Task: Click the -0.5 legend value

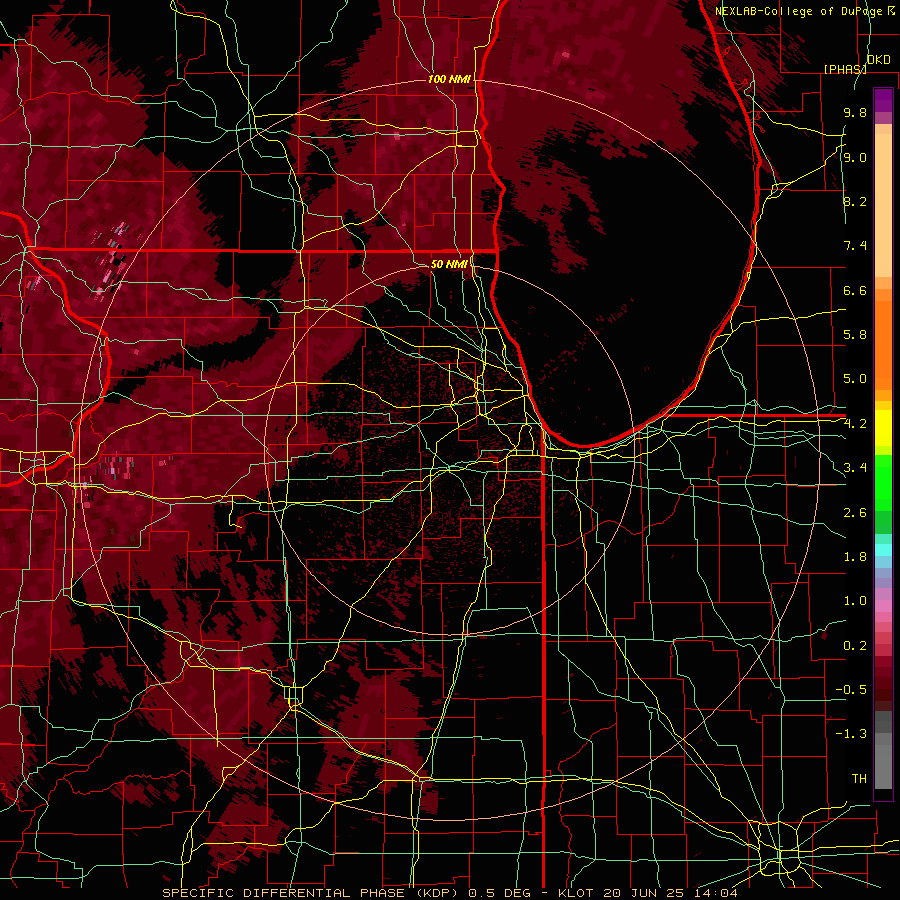Action: 851,690
